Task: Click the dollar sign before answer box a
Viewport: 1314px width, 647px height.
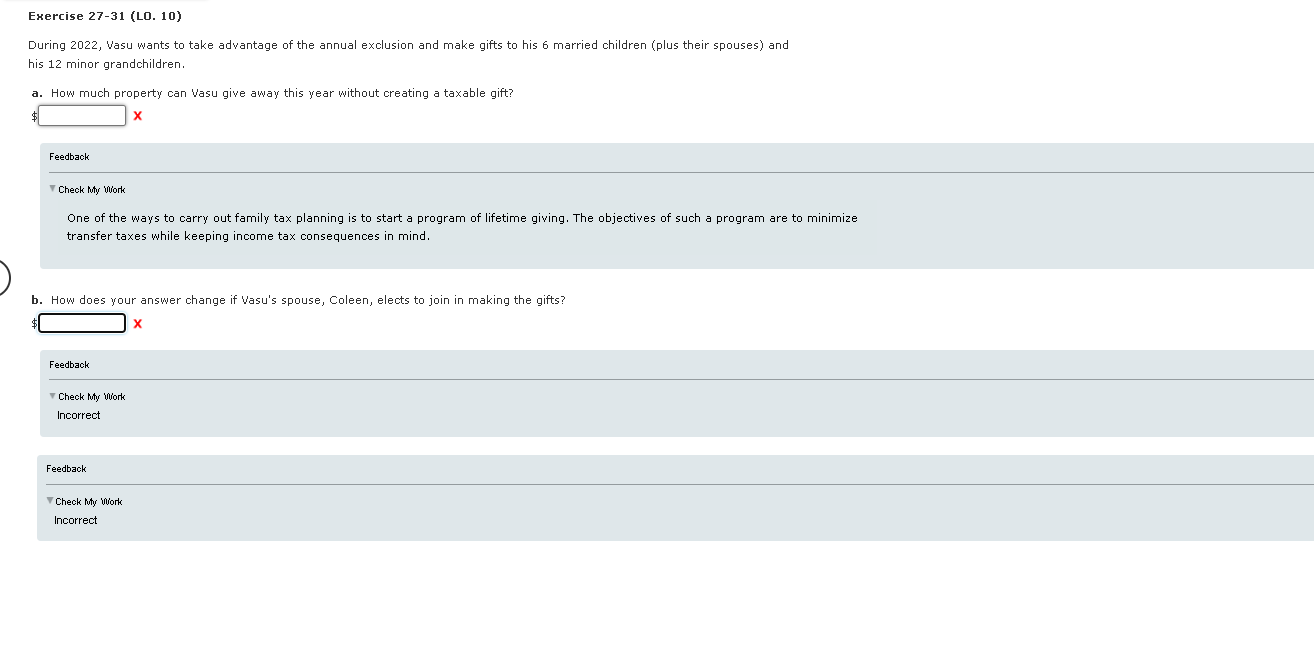Action: pos(32,116)
